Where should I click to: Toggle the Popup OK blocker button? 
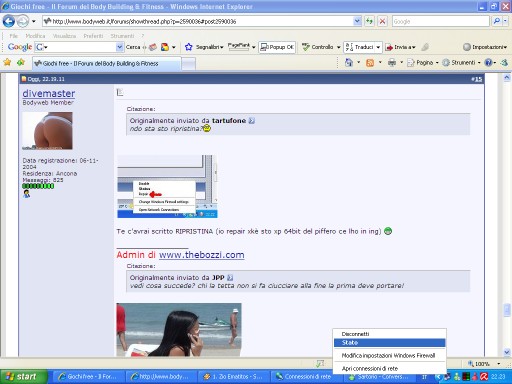277,47
